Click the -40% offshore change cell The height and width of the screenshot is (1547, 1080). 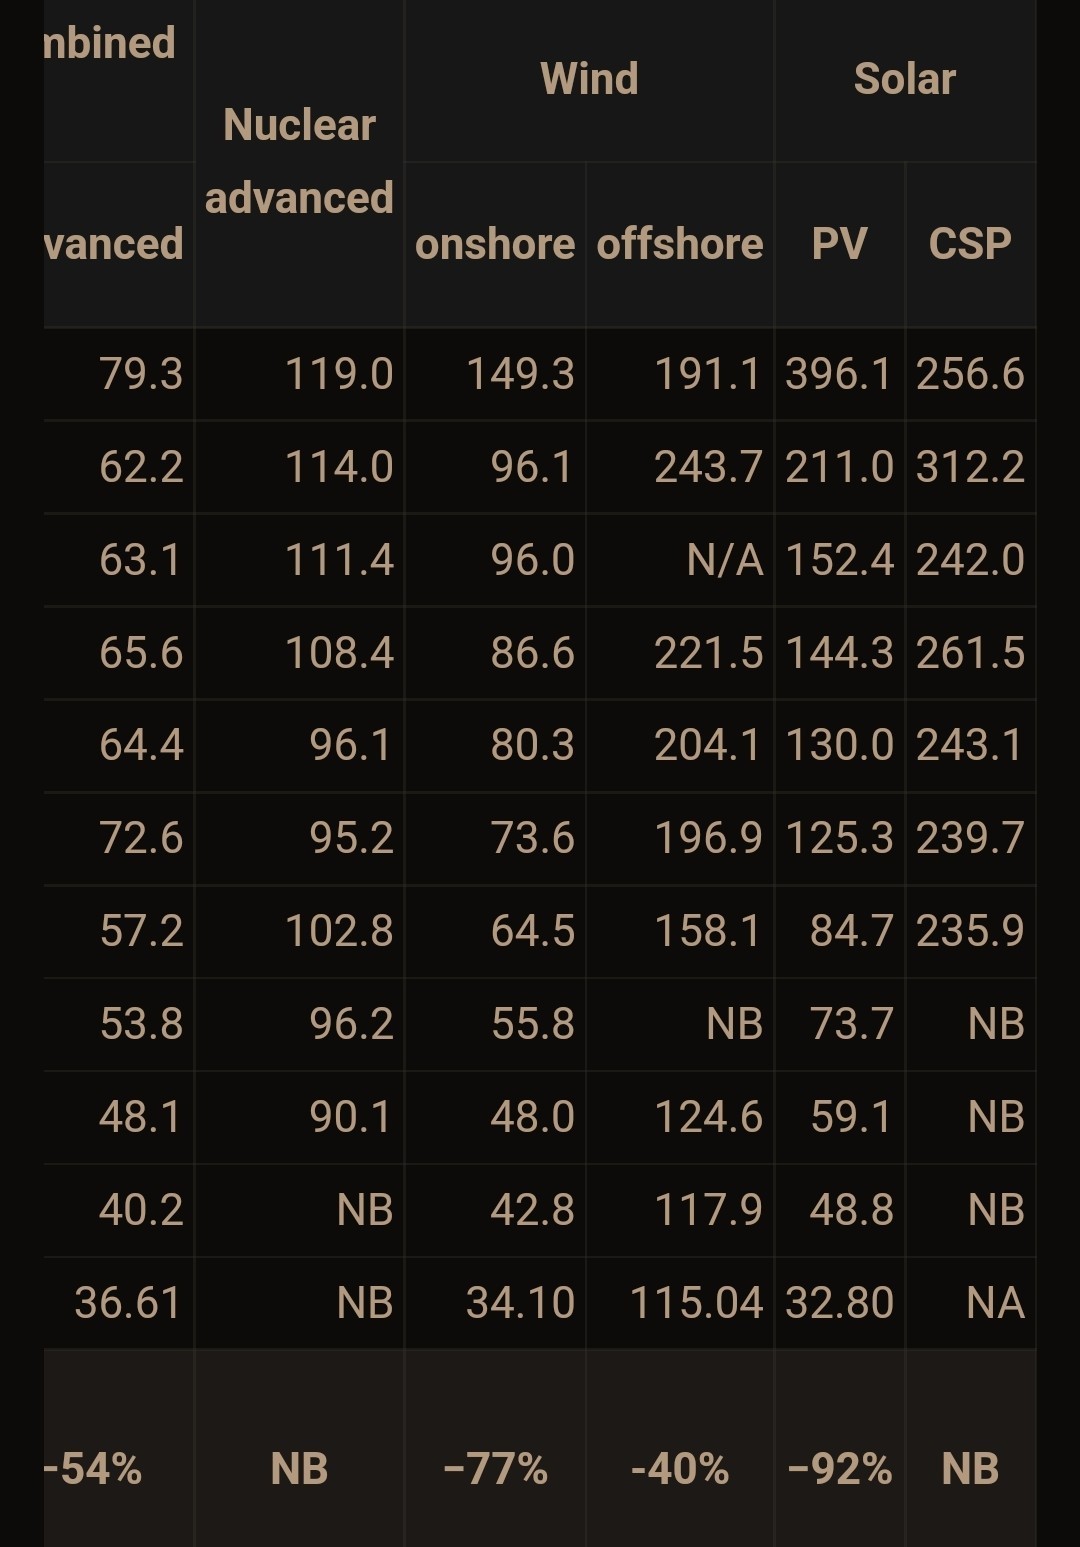680,1469
